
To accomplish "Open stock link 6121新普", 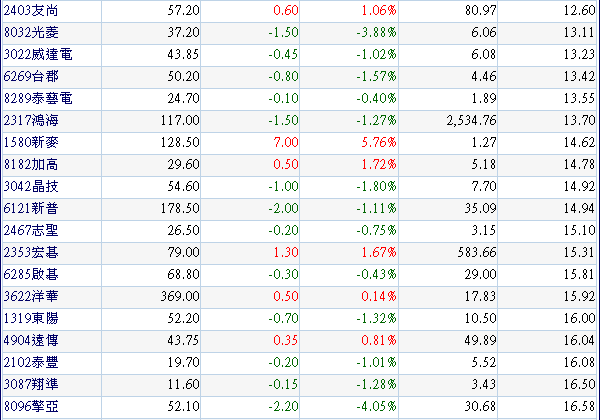I will [31, 208].
